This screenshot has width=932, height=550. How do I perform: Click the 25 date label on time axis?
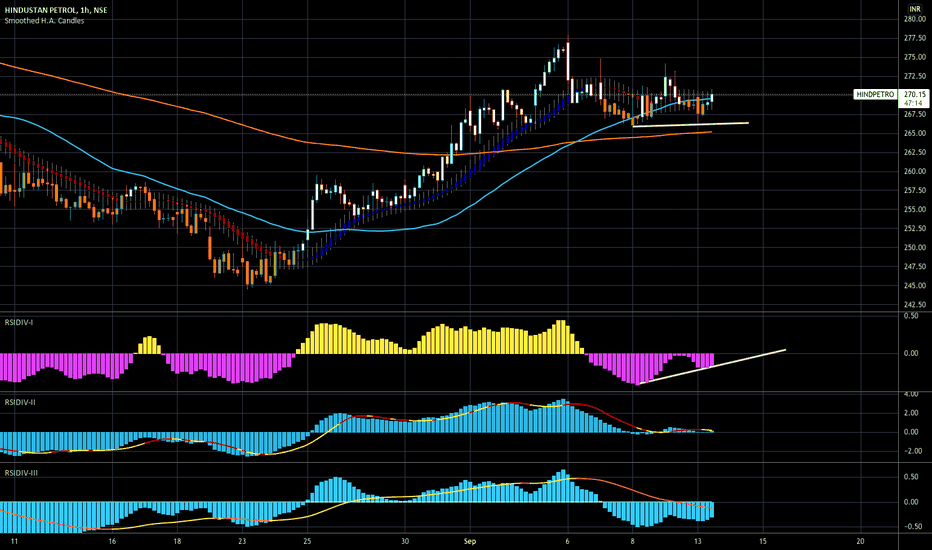click(307, 541)
